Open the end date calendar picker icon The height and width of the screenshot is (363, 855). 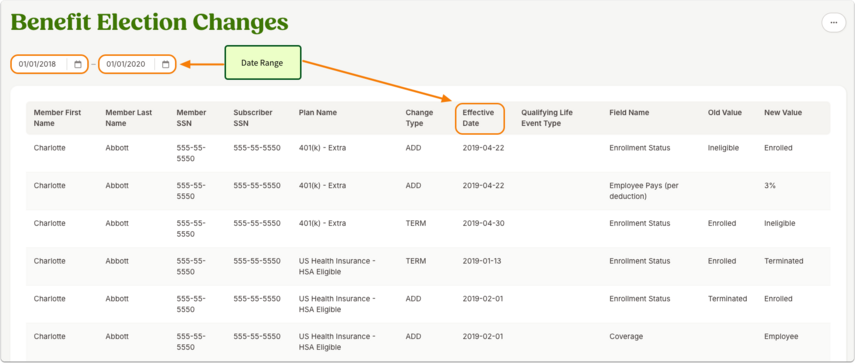click(166, 64)
